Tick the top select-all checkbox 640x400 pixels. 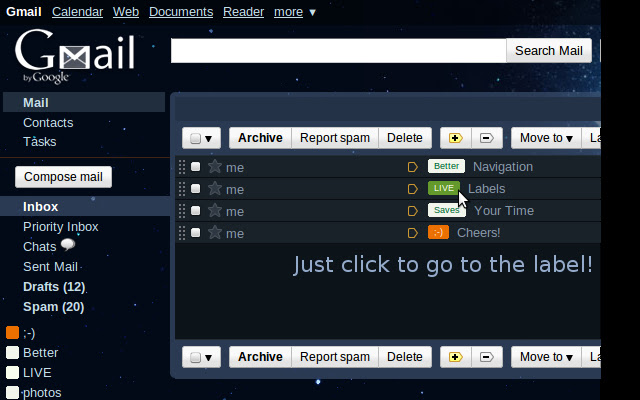tap(195, 138)
